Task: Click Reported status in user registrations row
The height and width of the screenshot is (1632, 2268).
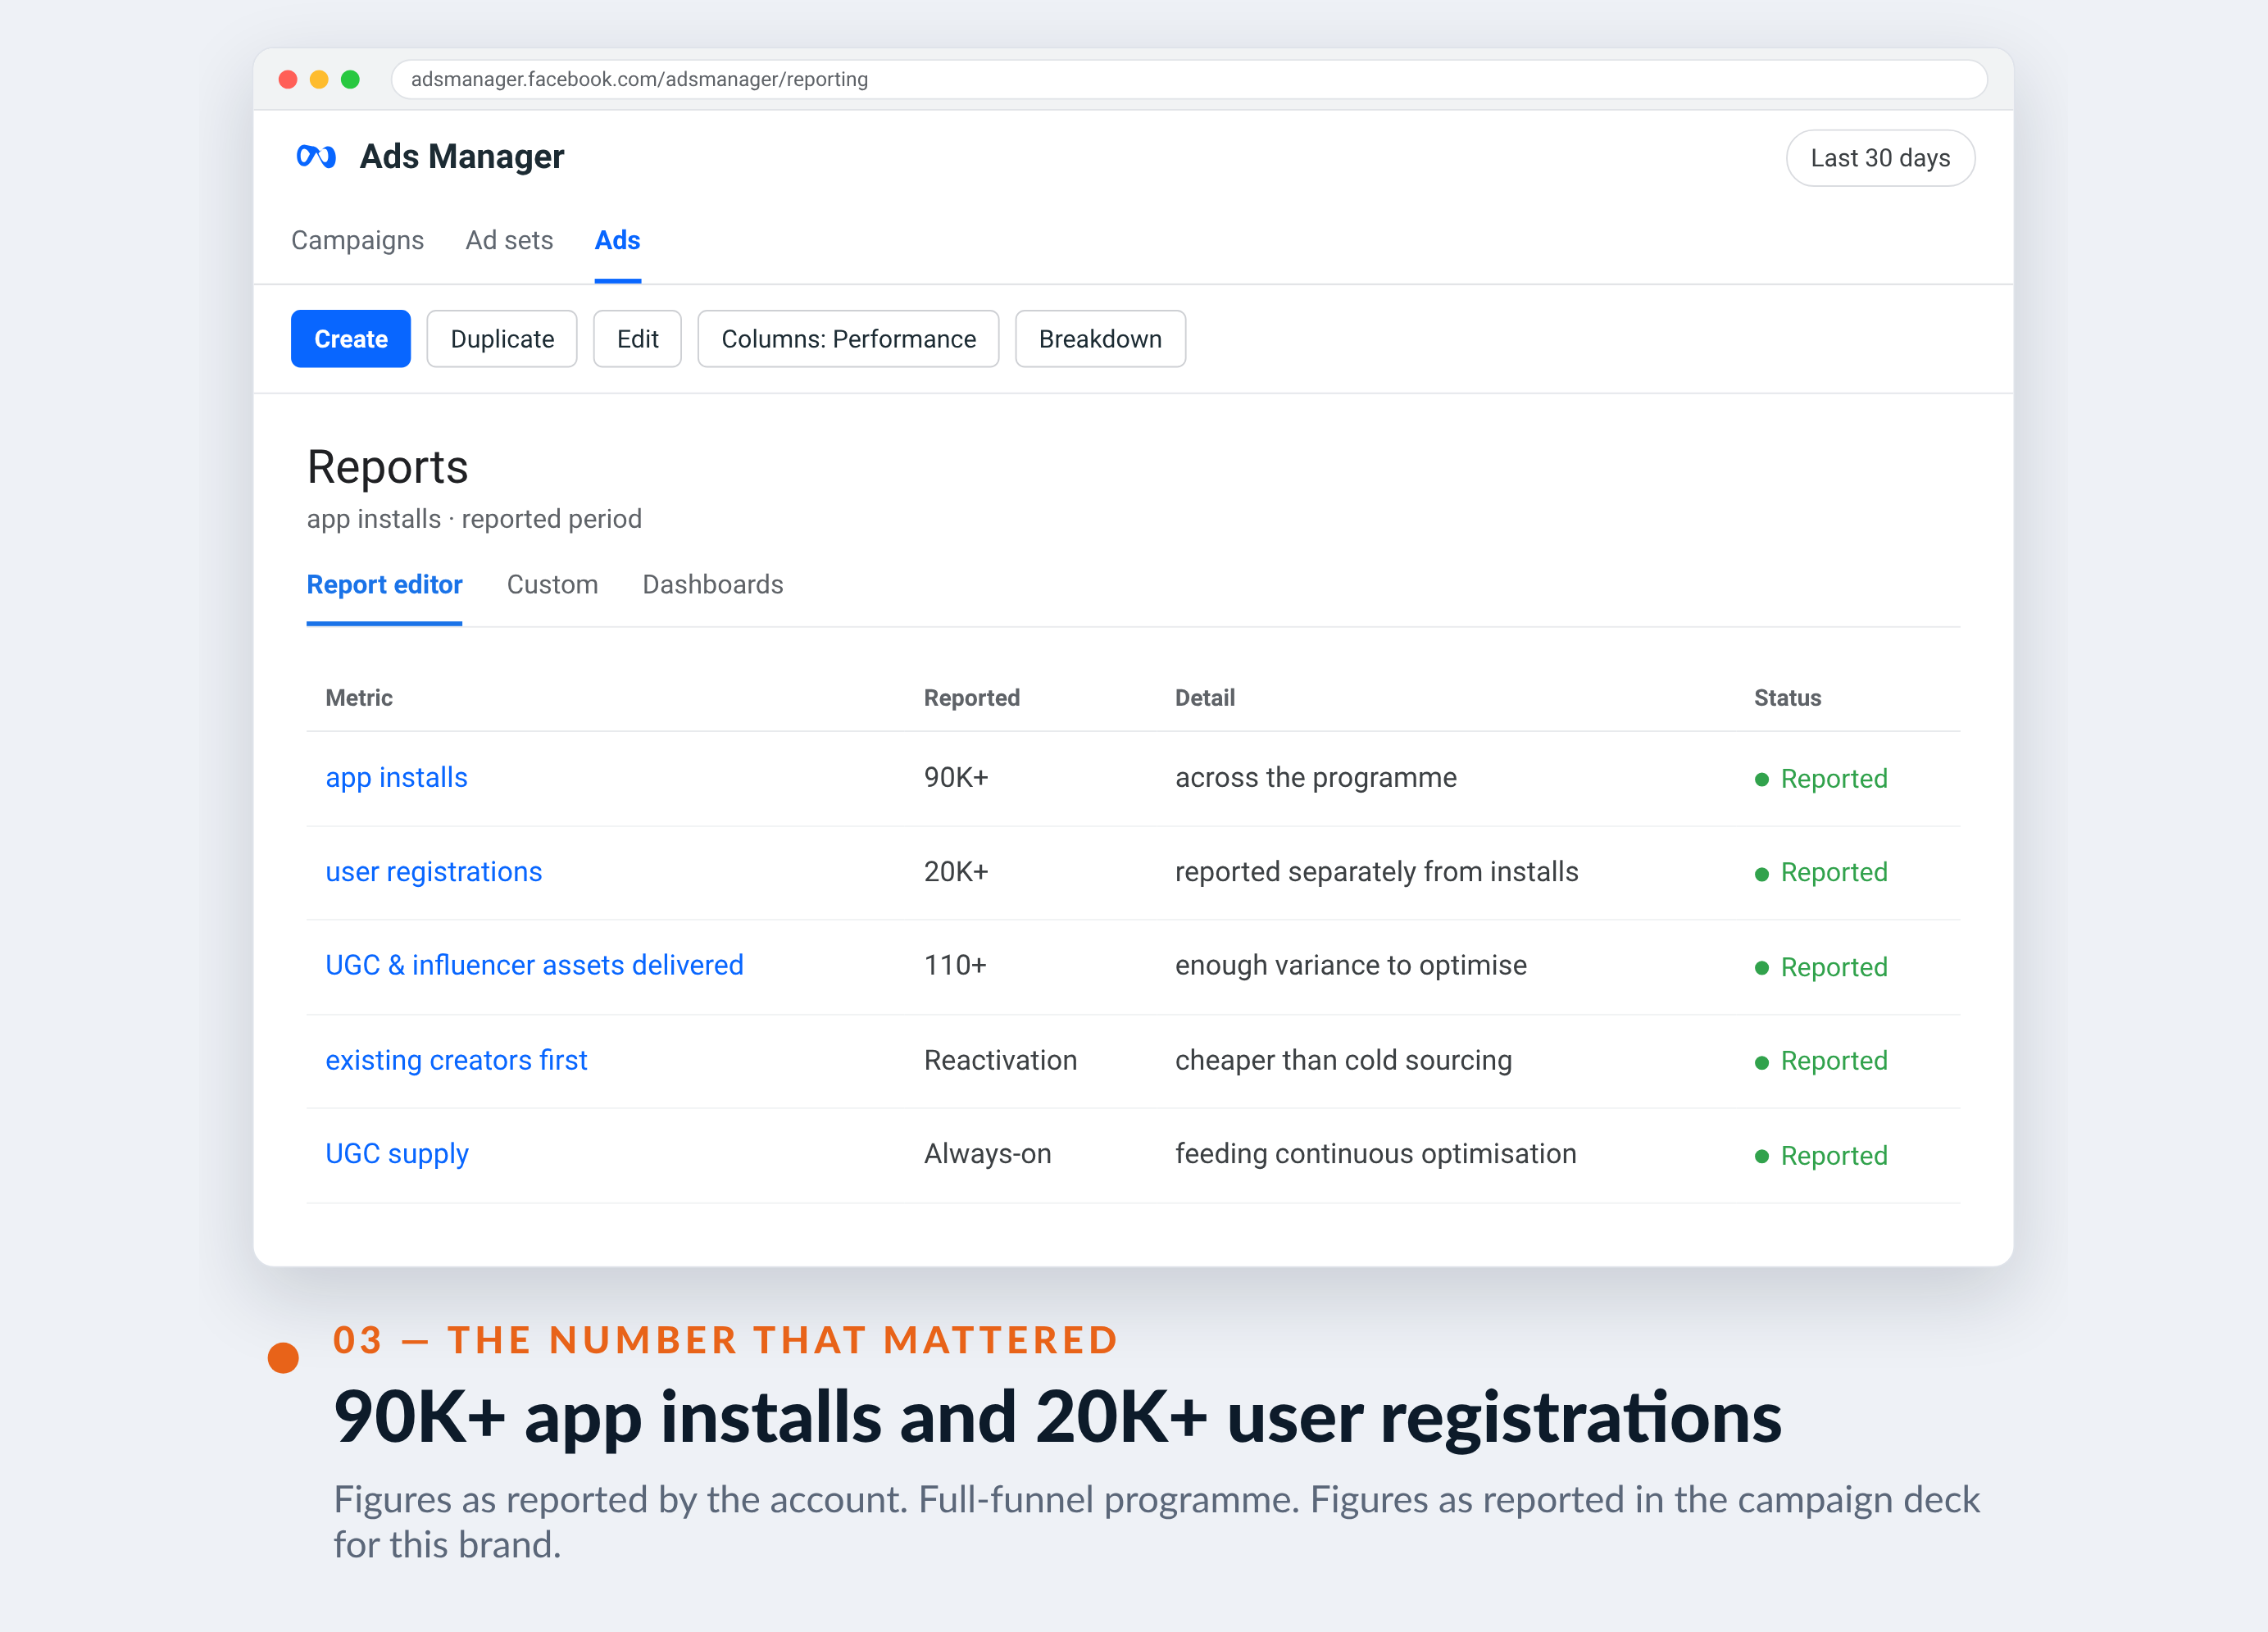Action: tap(1821, 873)
